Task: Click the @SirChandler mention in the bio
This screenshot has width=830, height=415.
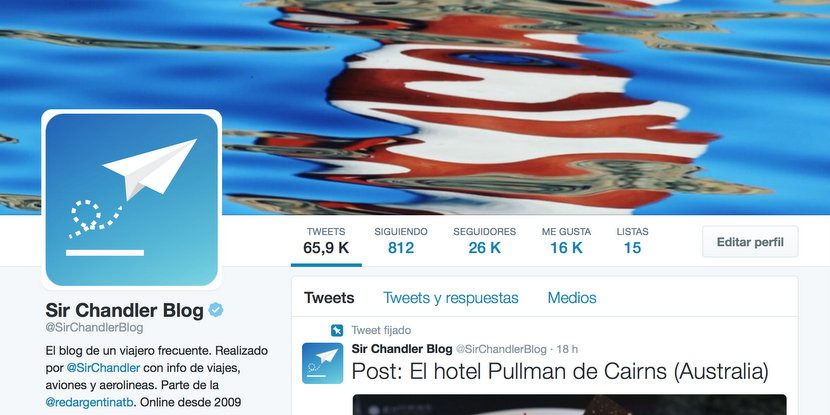Action: [x=103, y=367]
